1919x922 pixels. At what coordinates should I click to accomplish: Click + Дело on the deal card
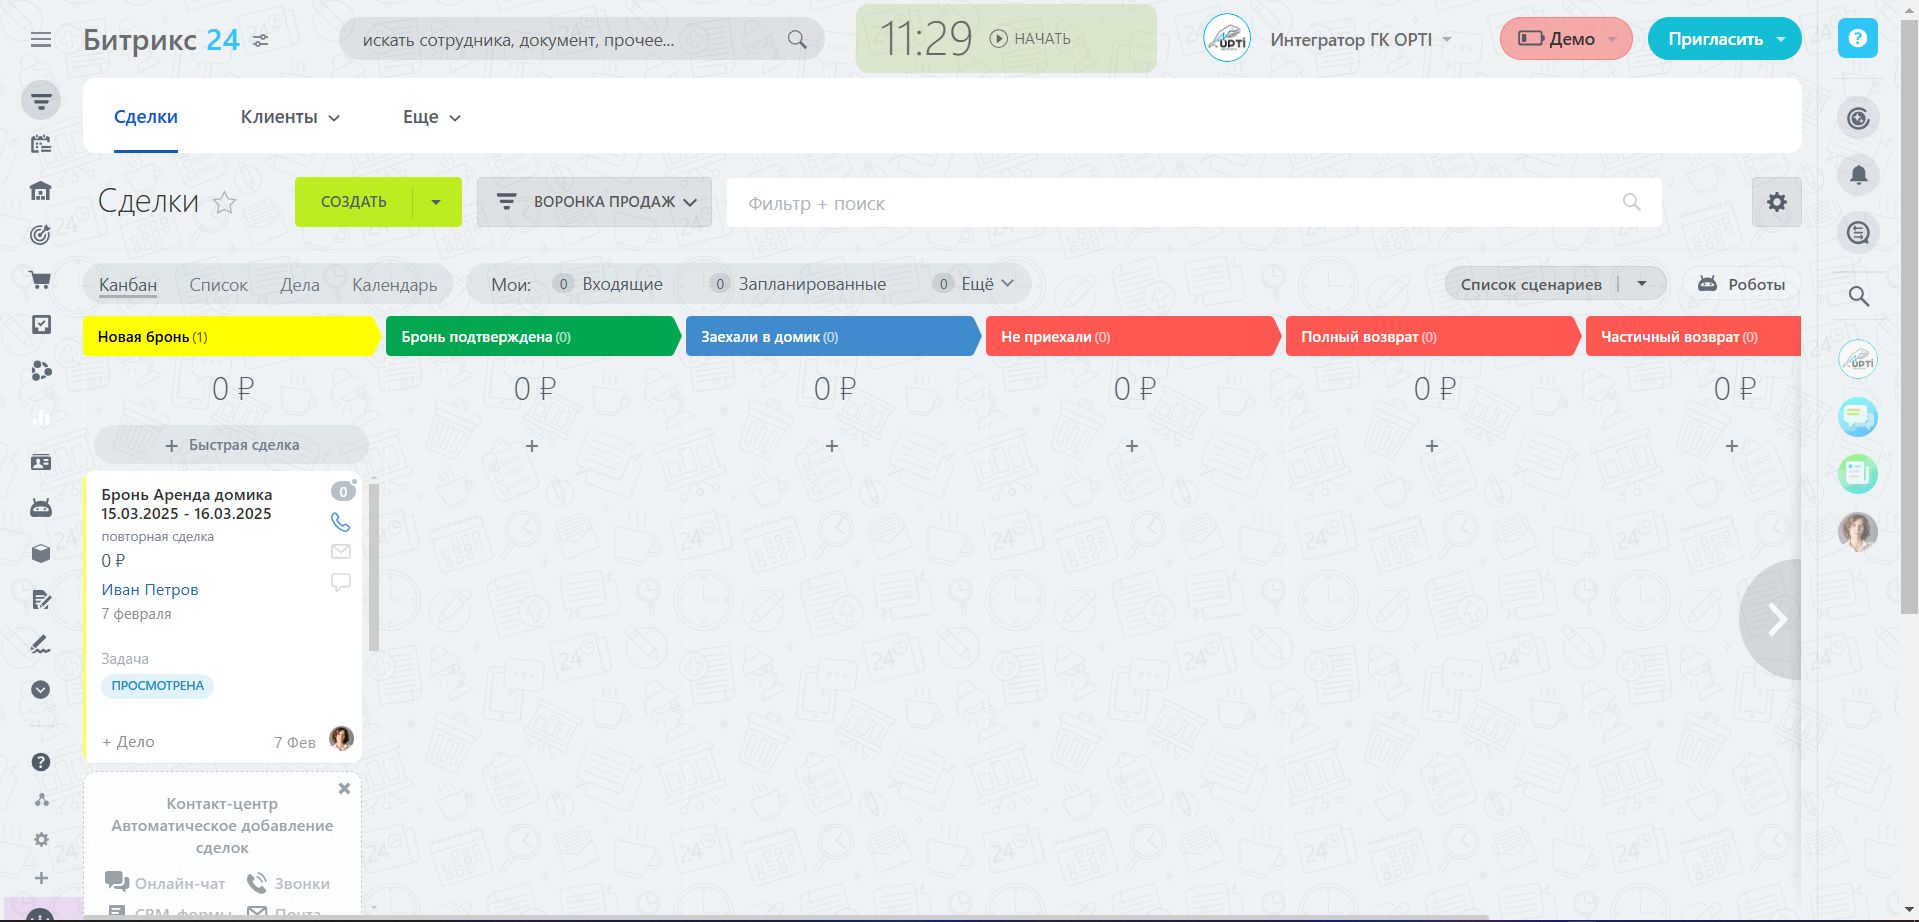tap(128, 742)
